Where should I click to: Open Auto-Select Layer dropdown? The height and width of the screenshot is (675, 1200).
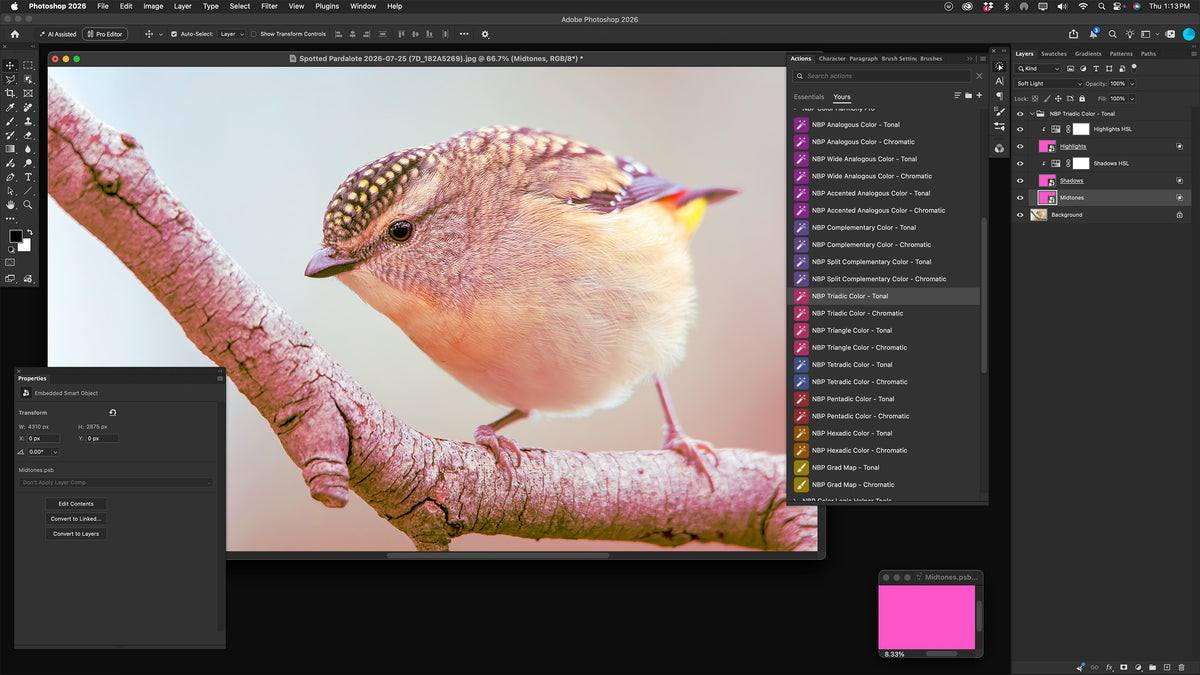pos(231,34)
